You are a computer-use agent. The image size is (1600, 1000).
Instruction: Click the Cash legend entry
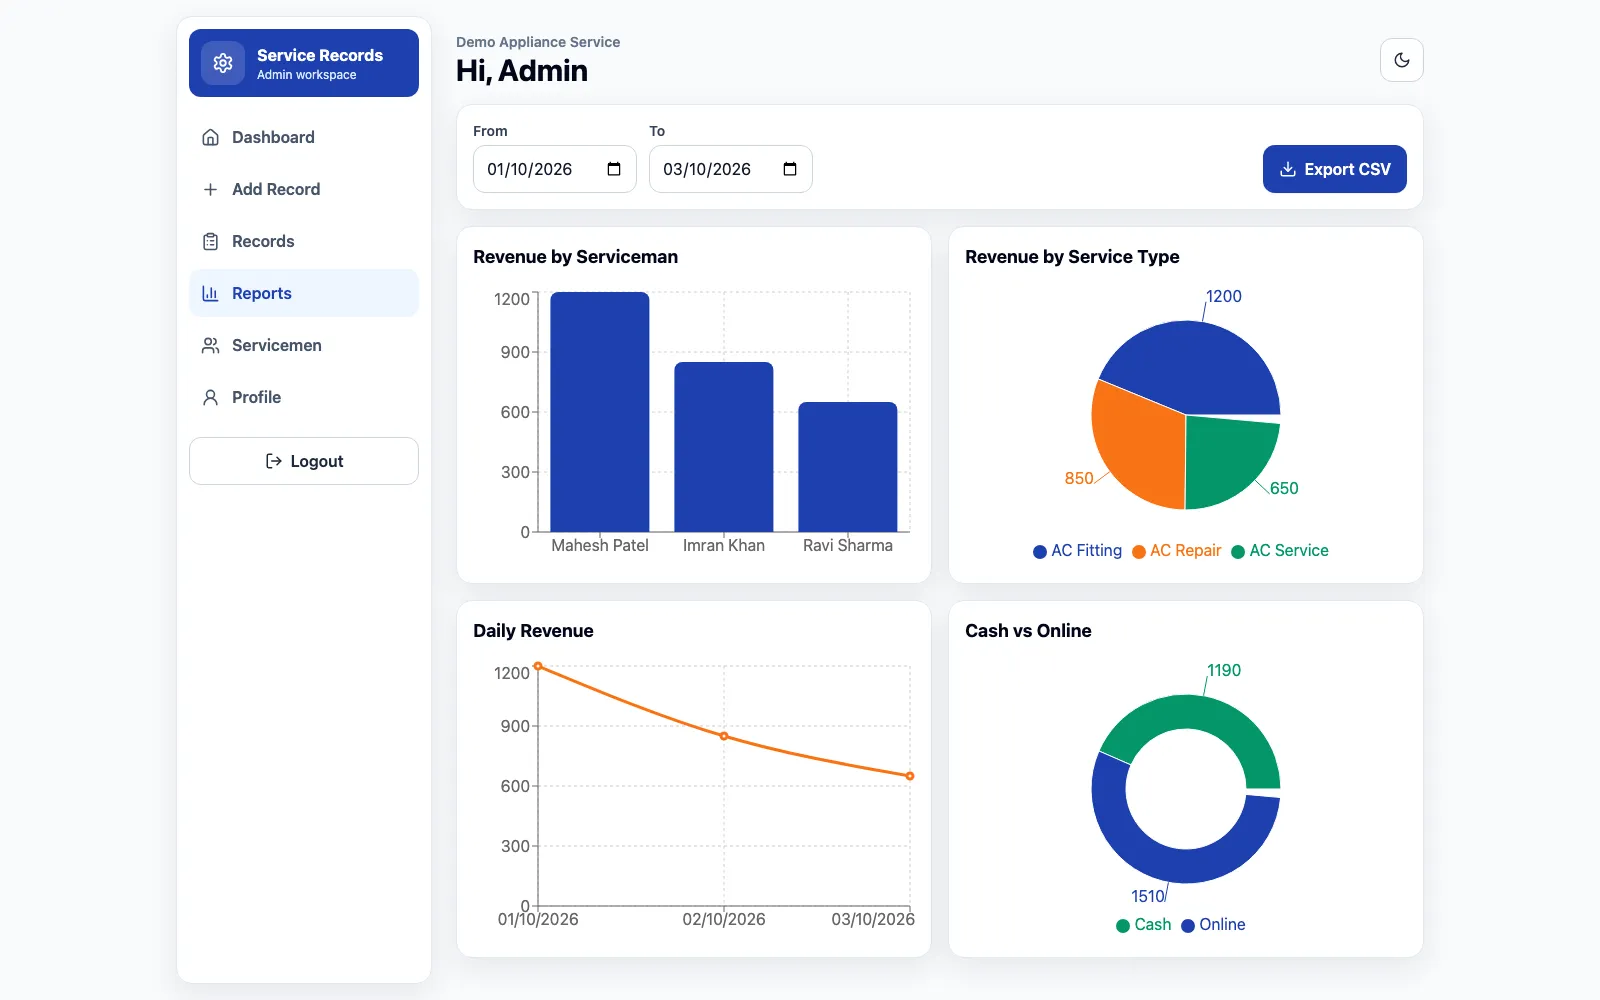(1143, 925)
